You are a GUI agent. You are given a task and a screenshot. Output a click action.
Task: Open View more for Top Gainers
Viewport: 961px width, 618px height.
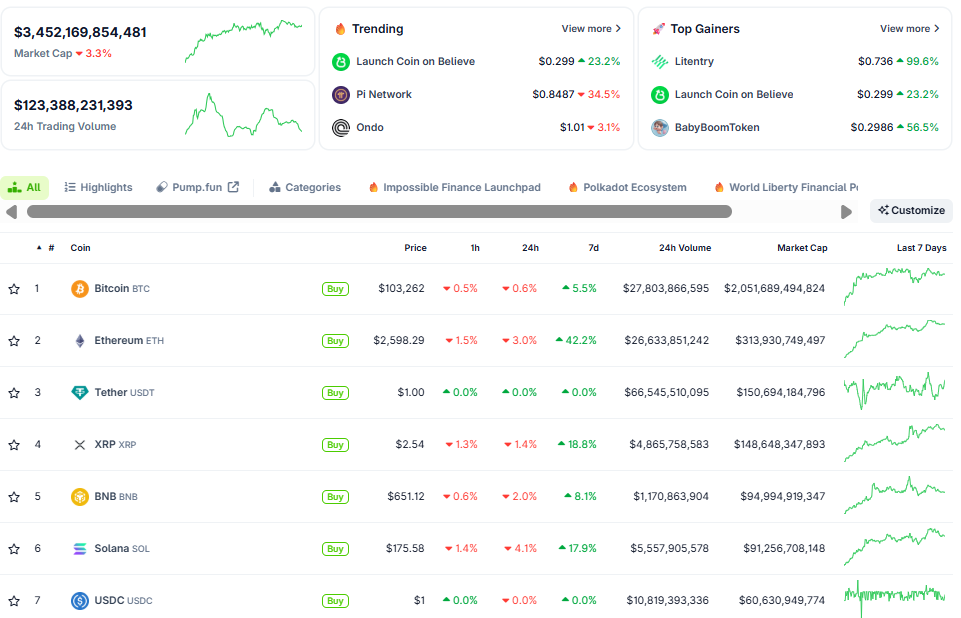(909, 29)
